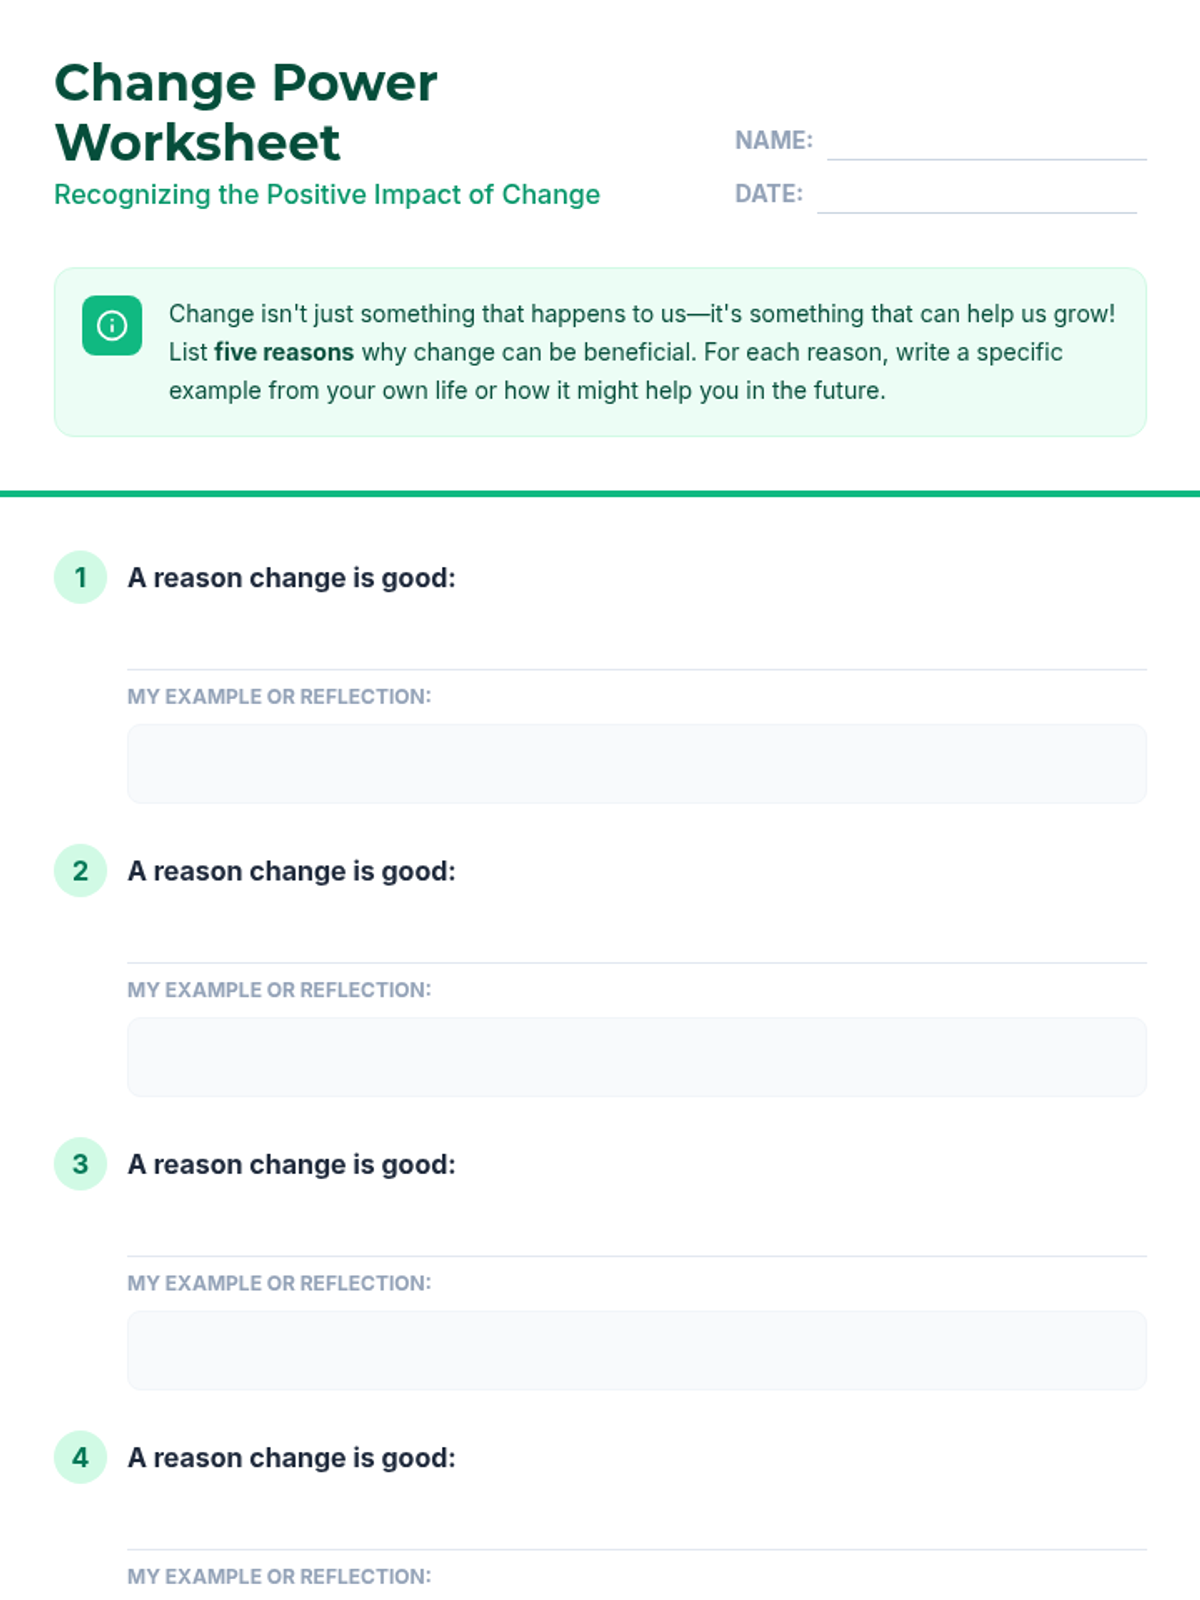Click the subtitle Recognizing the Positive Impact

[327, 194]
